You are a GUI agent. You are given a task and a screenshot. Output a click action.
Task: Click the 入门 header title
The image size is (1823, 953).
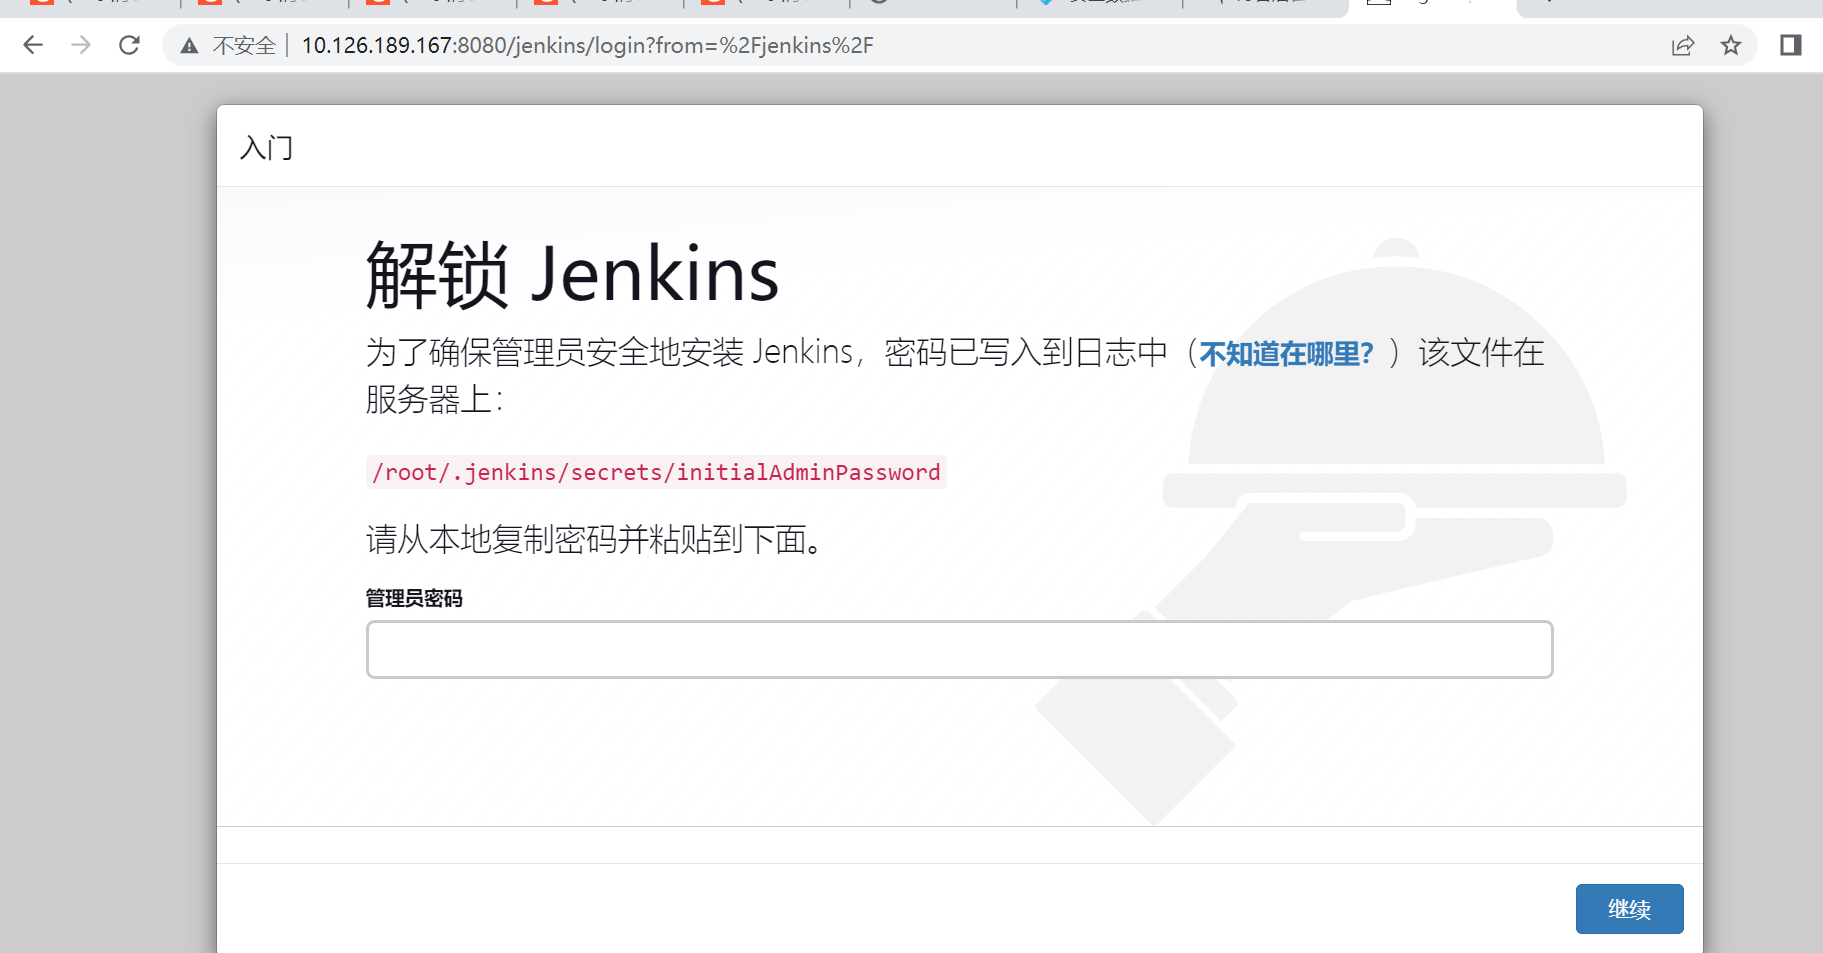tap(267, 148)
